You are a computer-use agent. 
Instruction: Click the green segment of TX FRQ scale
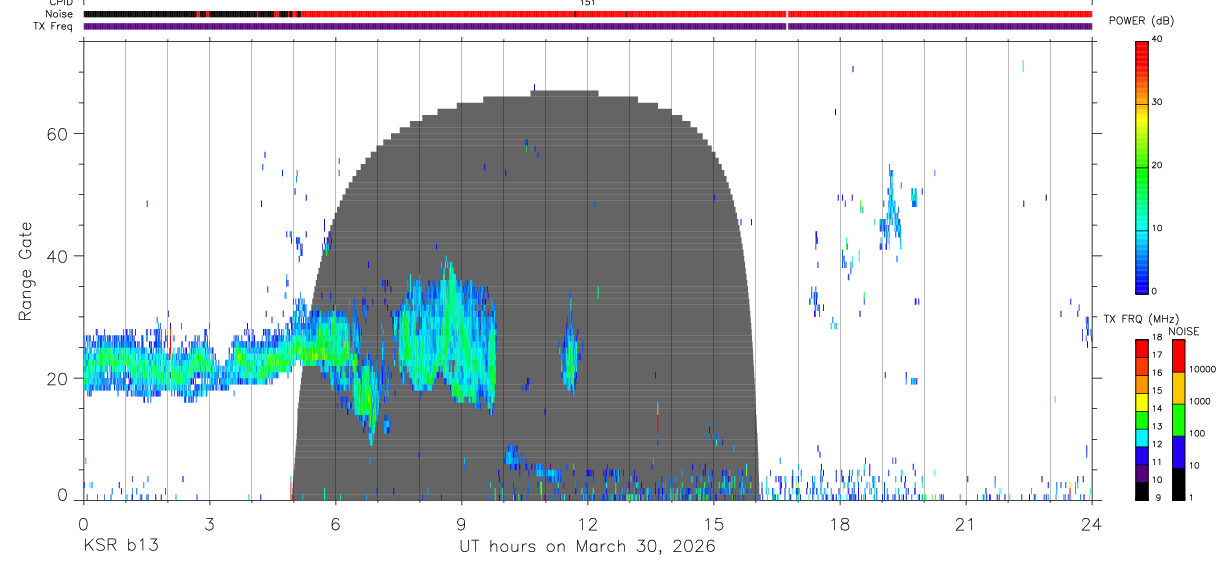1141,420
